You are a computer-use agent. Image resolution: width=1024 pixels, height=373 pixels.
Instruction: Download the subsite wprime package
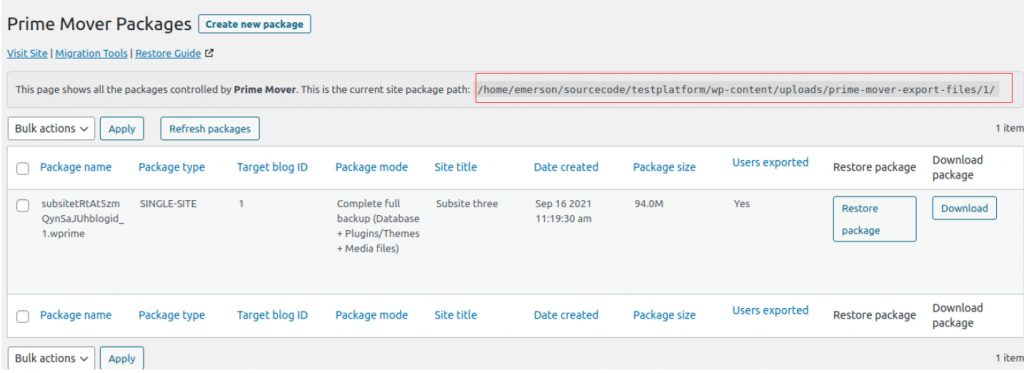pyautogui.click(x=964, y=208)
